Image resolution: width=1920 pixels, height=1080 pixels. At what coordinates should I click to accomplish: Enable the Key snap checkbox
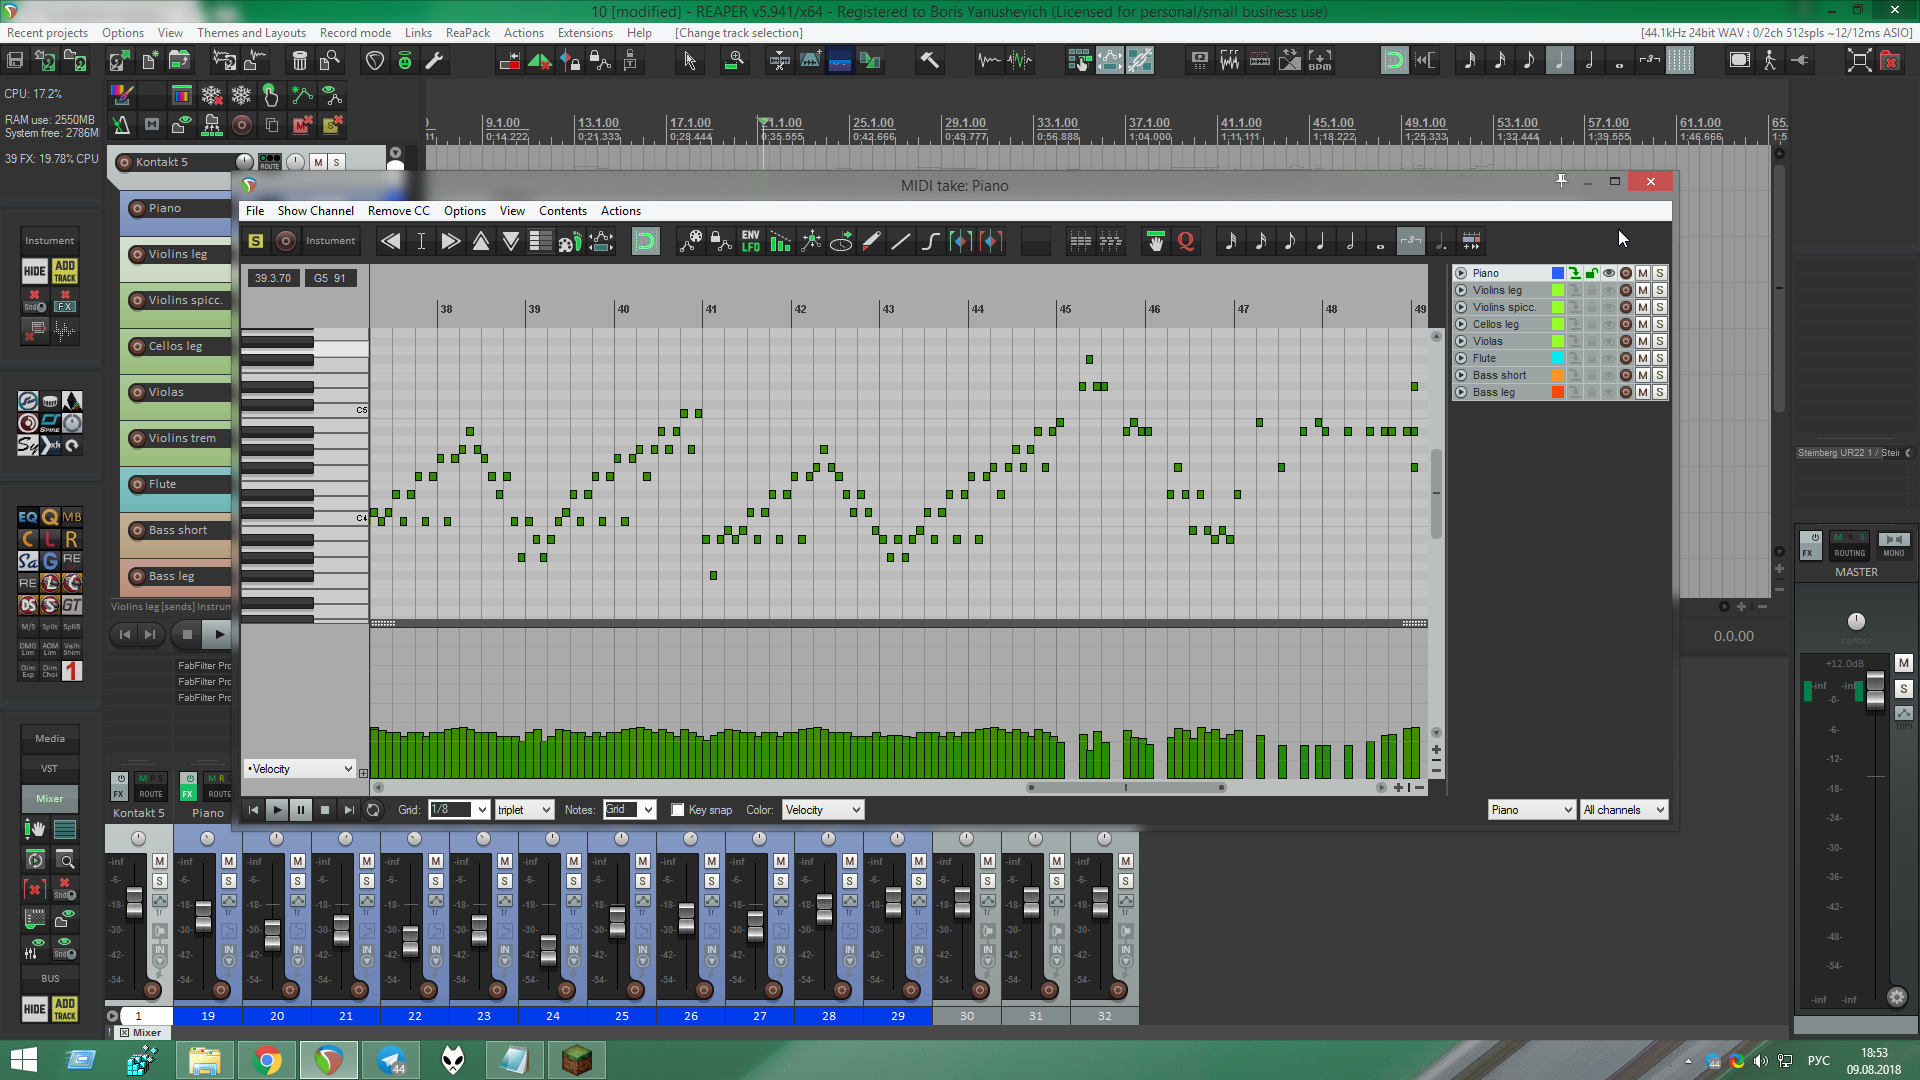tap(678, 810)
